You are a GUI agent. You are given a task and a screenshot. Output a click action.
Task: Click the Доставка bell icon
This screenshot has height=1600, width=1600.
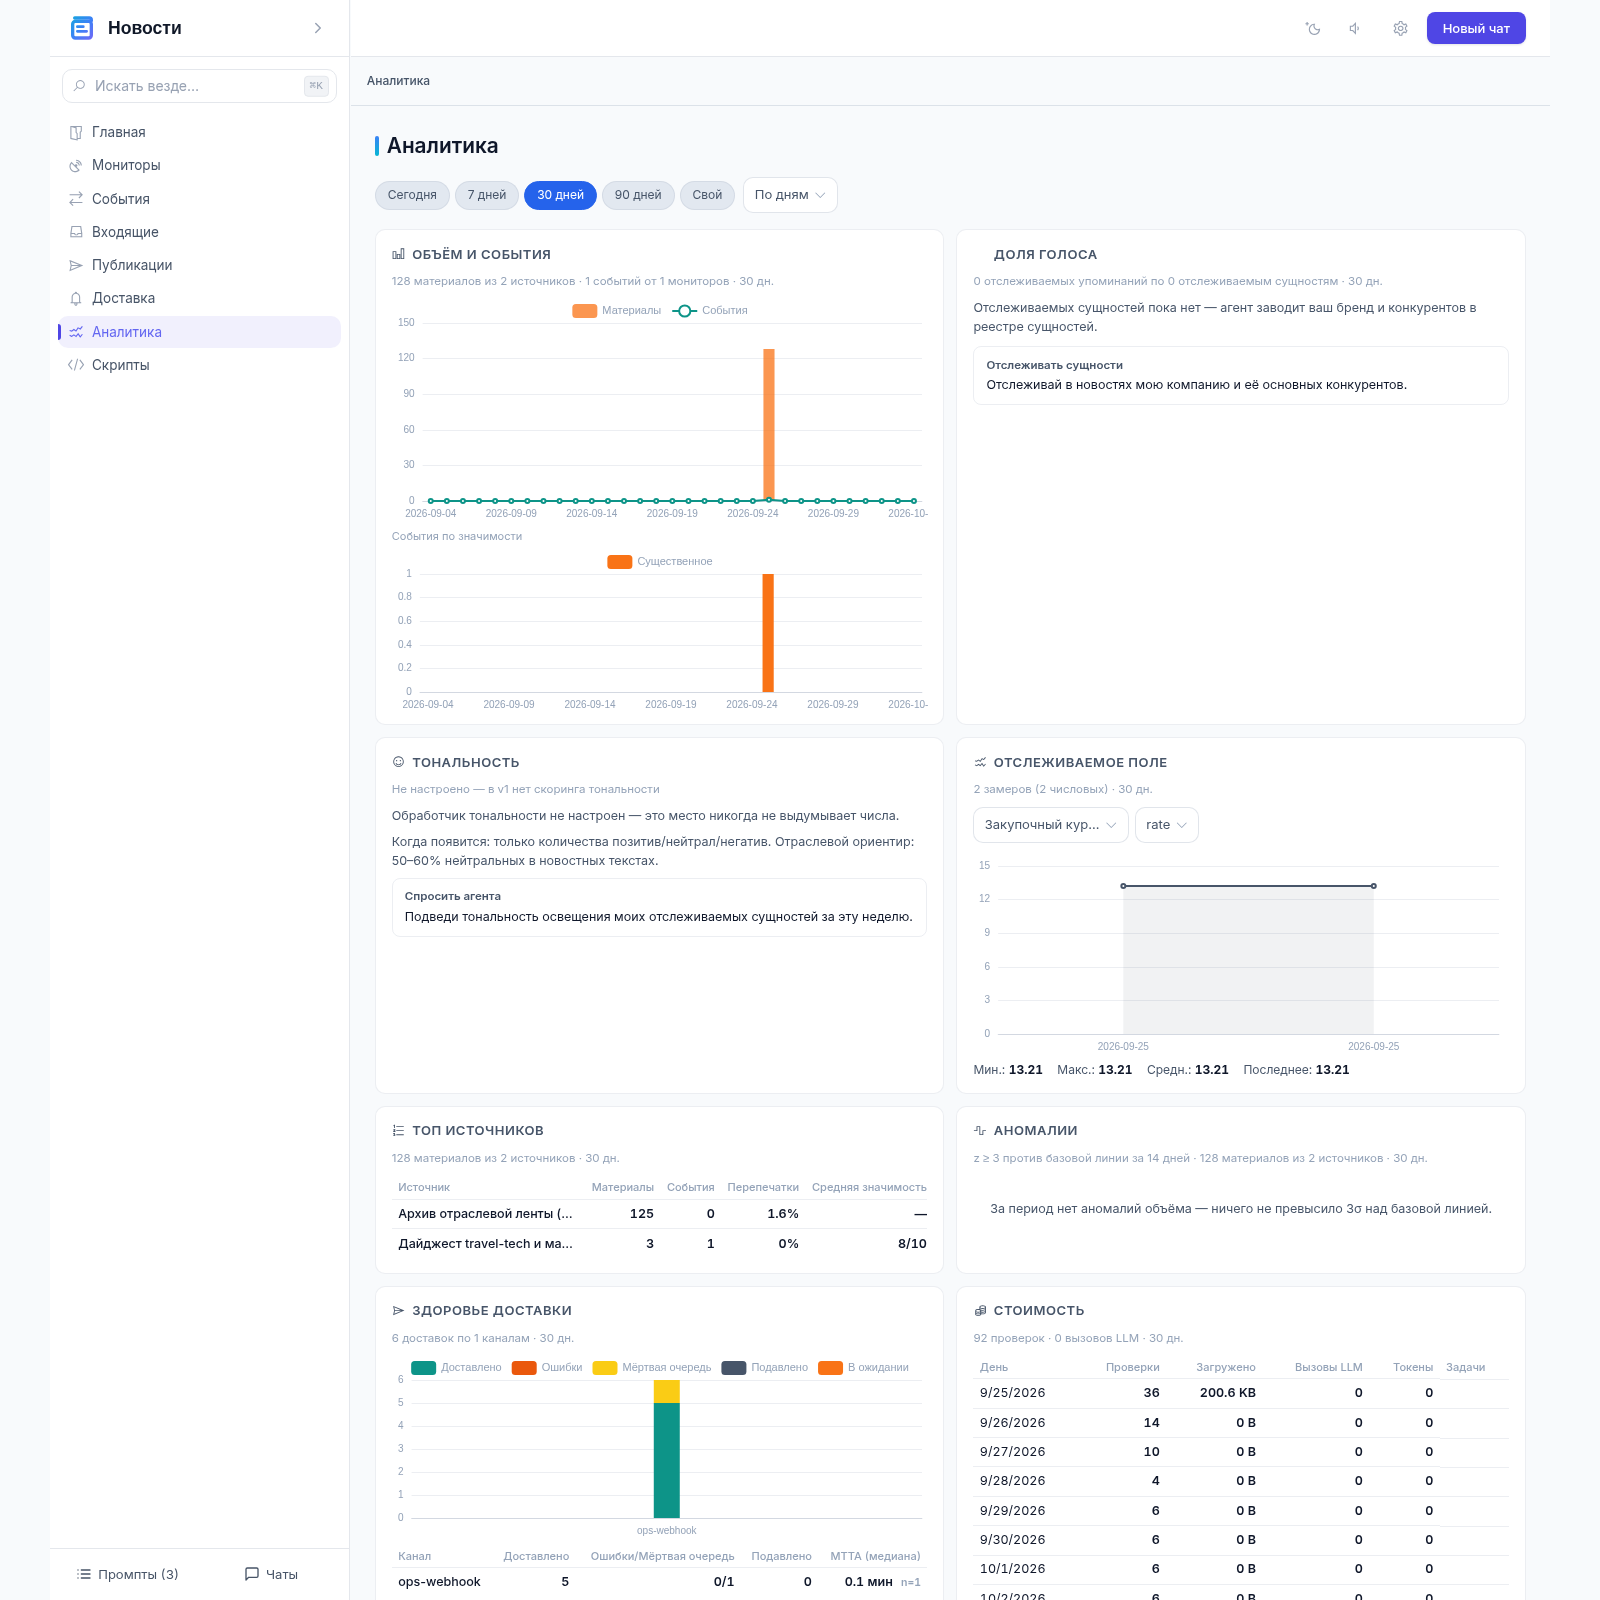pyautogui.click(x=76, y=298)
